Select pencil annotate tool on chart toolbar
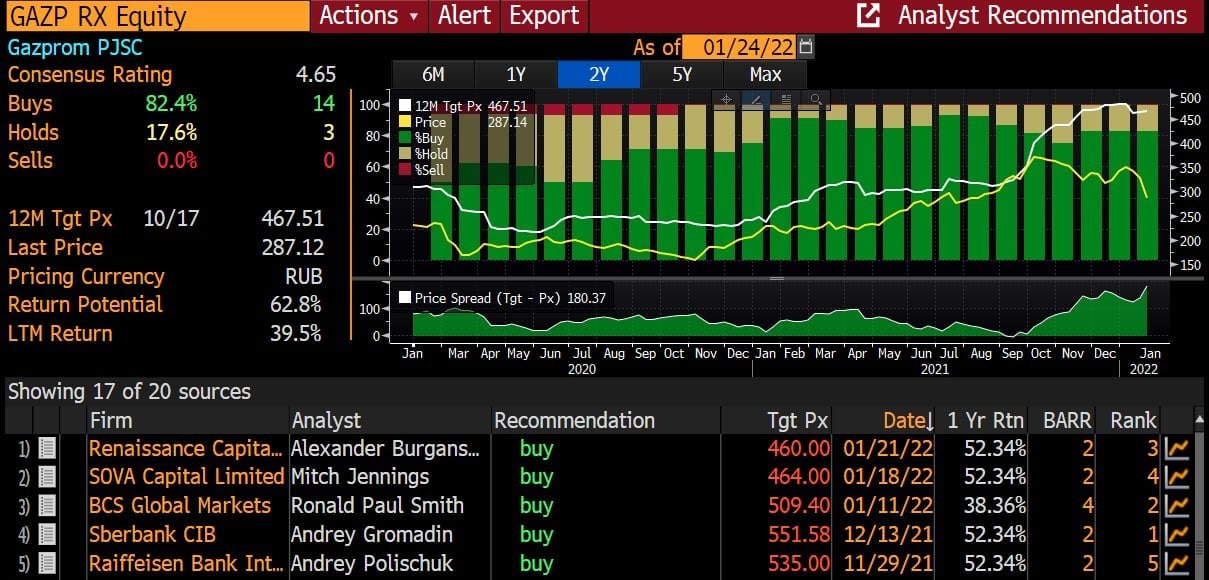The height and width of the screenshot is (580, 1209). [756, 99]
